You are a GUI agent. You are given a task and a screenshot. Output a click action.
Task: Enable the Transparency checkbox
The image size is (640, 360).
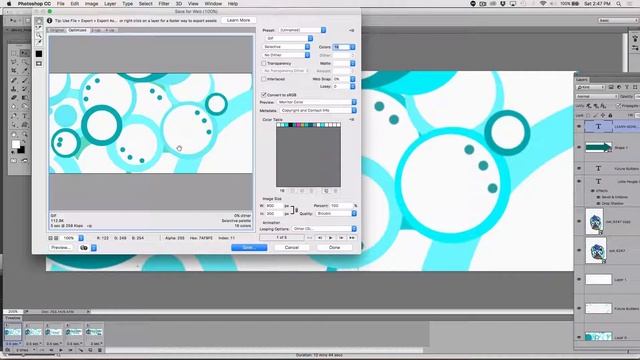pos(264,63)
